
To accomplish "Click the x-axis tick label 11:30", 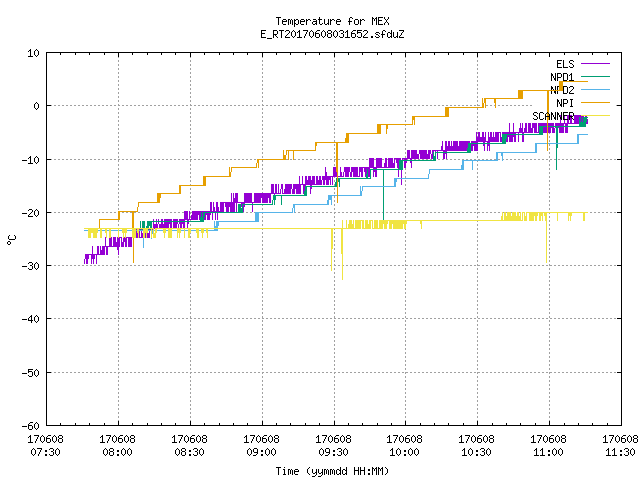I will [620, 452].
